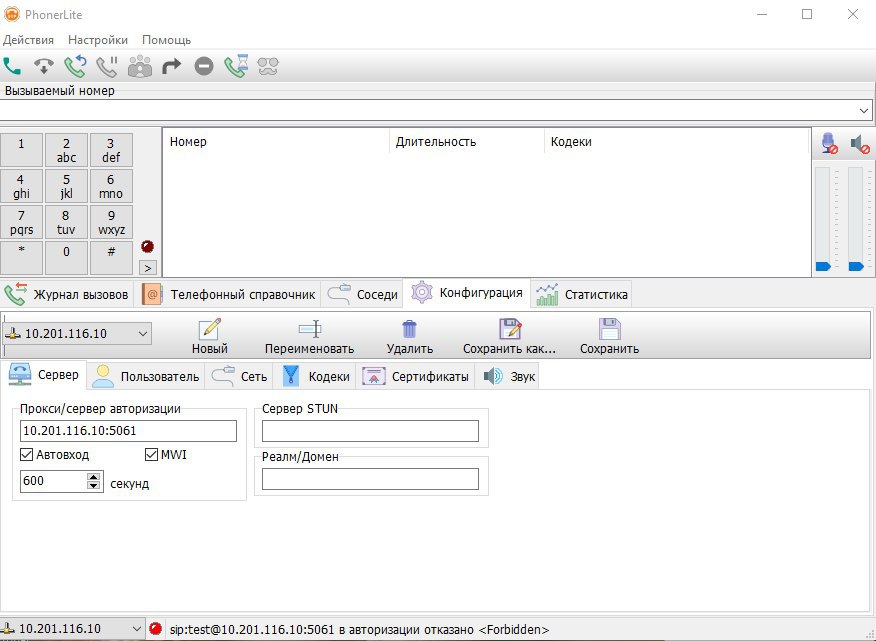Click the glasses and mustache icon
Image resolution: width=876 pixels, height=641 pixels.
268,67
